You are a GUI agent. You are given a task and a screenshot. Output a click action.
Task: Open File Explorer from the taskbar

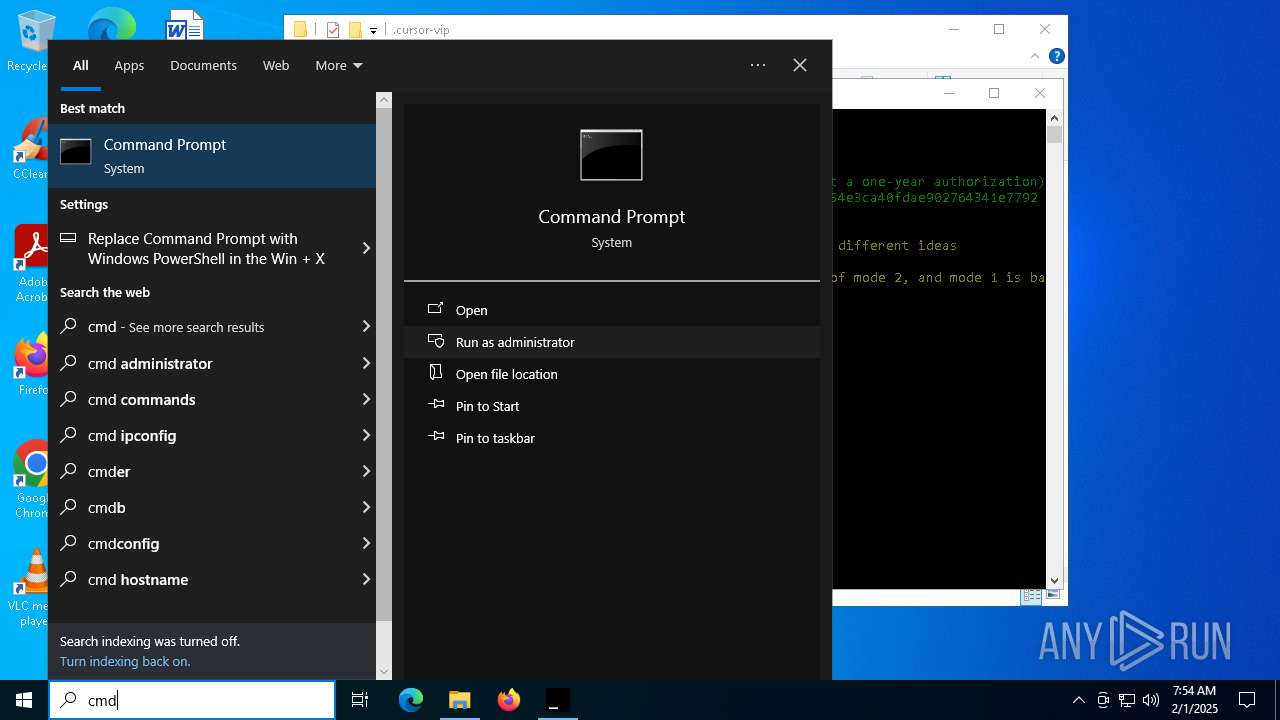click(x=459, y=700)
